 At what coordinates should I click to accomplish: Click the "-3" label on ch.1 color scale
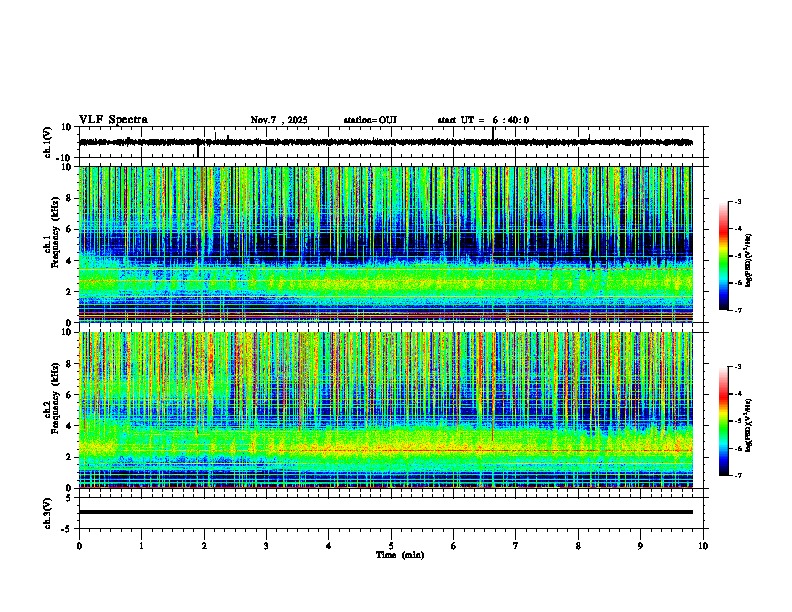tap(737, 201)
